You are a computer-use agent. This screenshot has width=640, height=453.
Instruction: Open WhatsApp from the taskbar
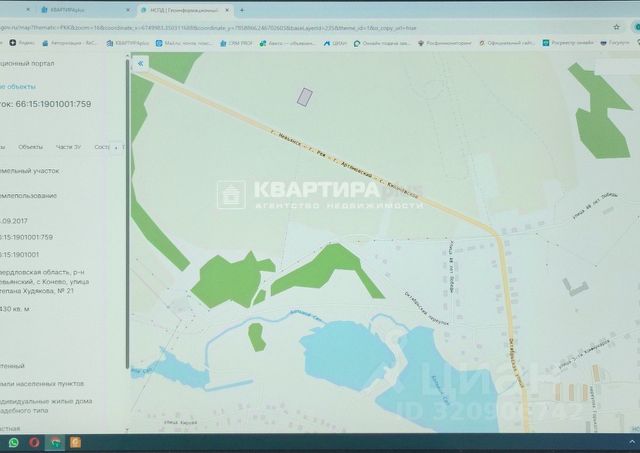(x=13, y=442)
